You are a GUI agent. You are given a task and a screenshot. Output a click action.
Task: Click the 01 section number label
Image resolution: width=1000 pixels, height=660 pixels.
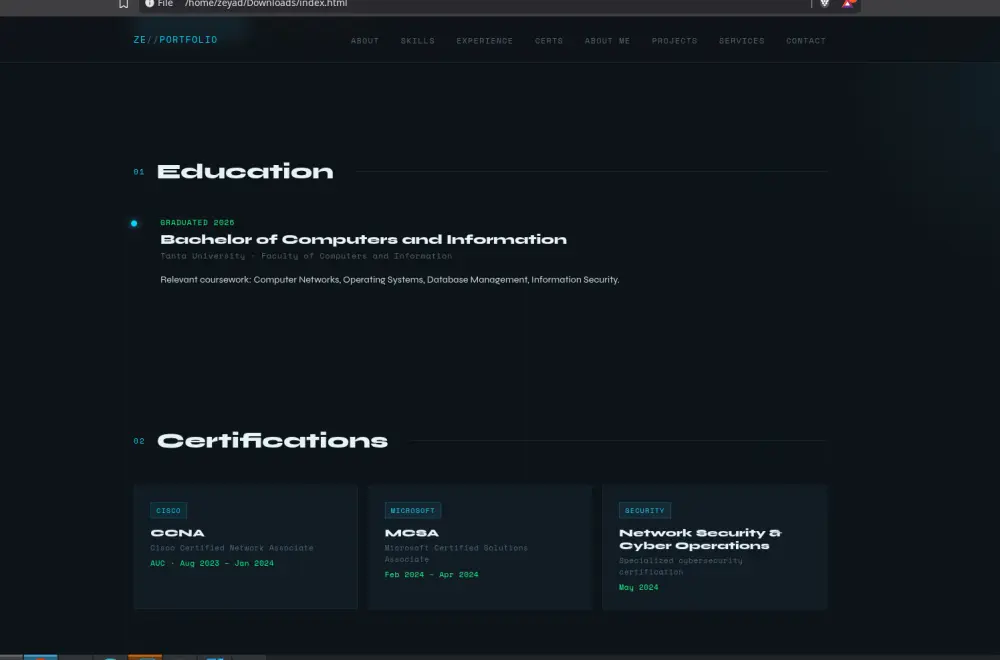coord(139,172)
